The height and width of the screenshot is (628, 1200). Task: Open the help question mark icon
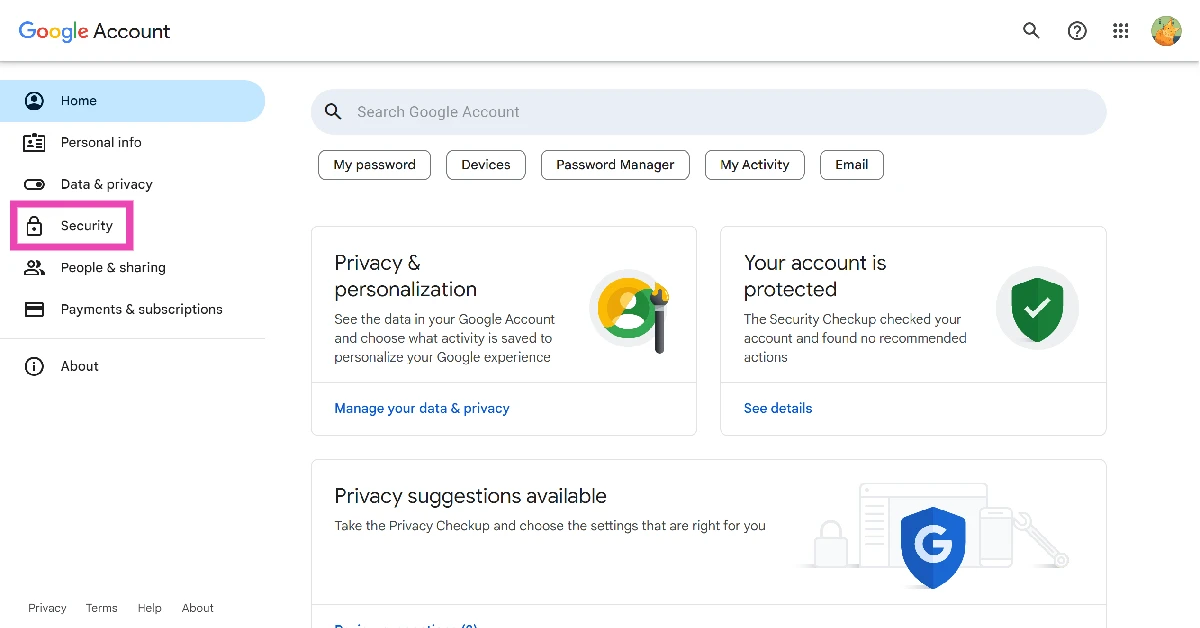coord(1077,31)
